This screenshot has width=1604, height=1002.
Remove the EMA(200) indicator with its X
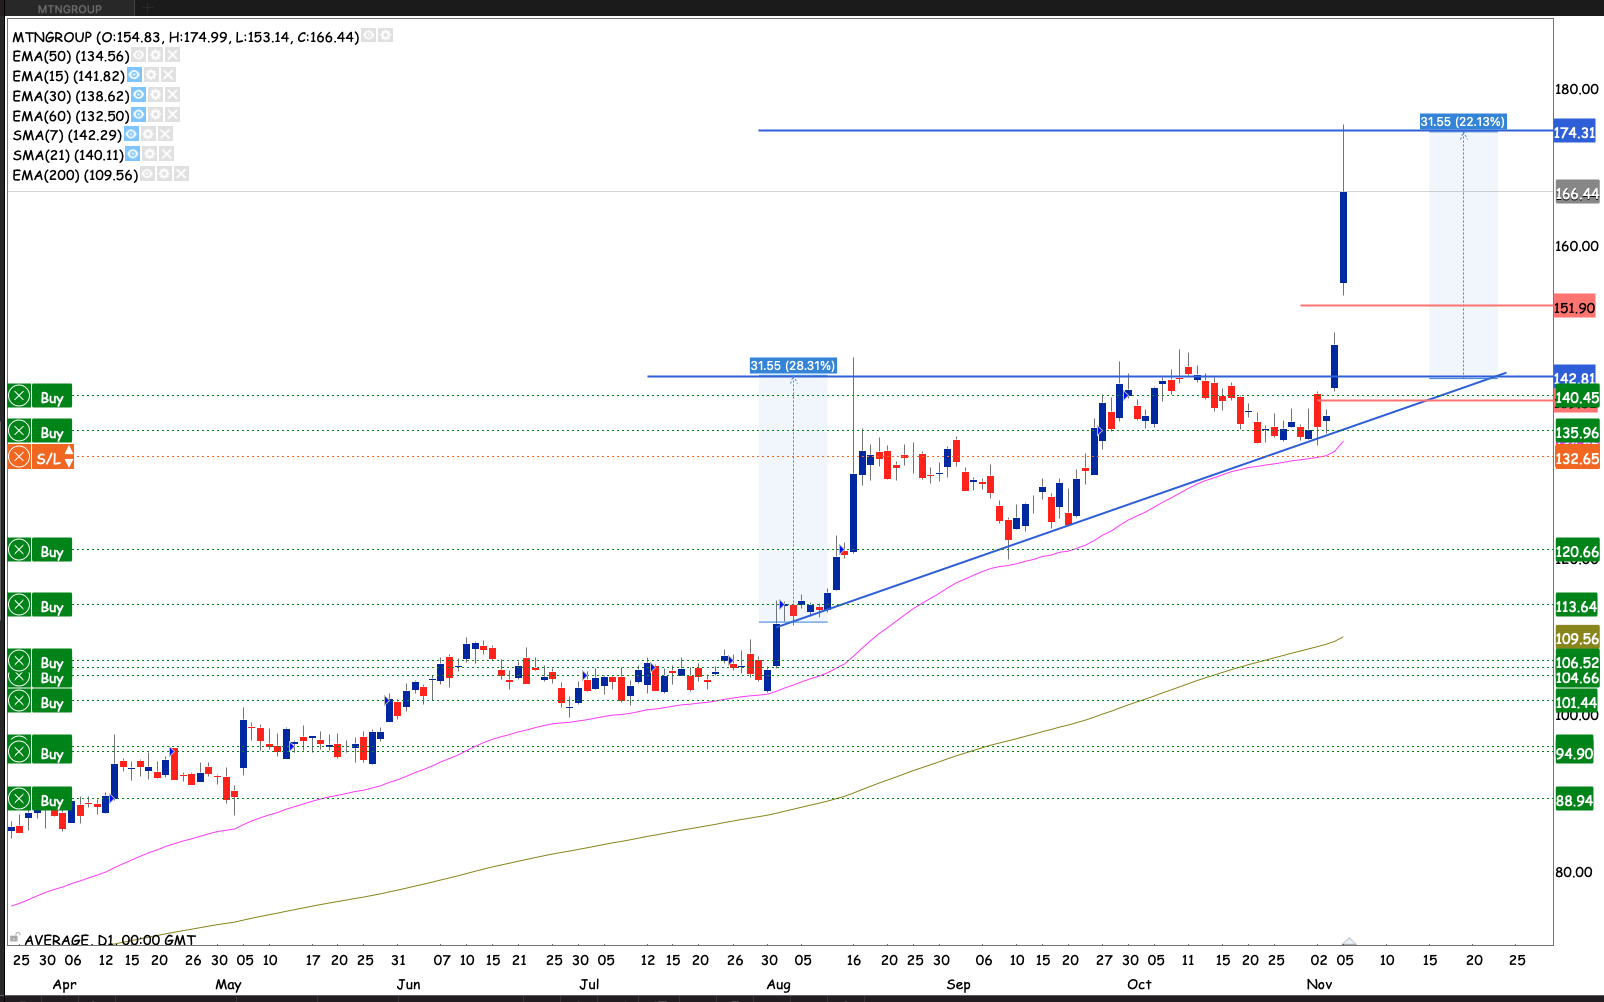click(181, 174)
